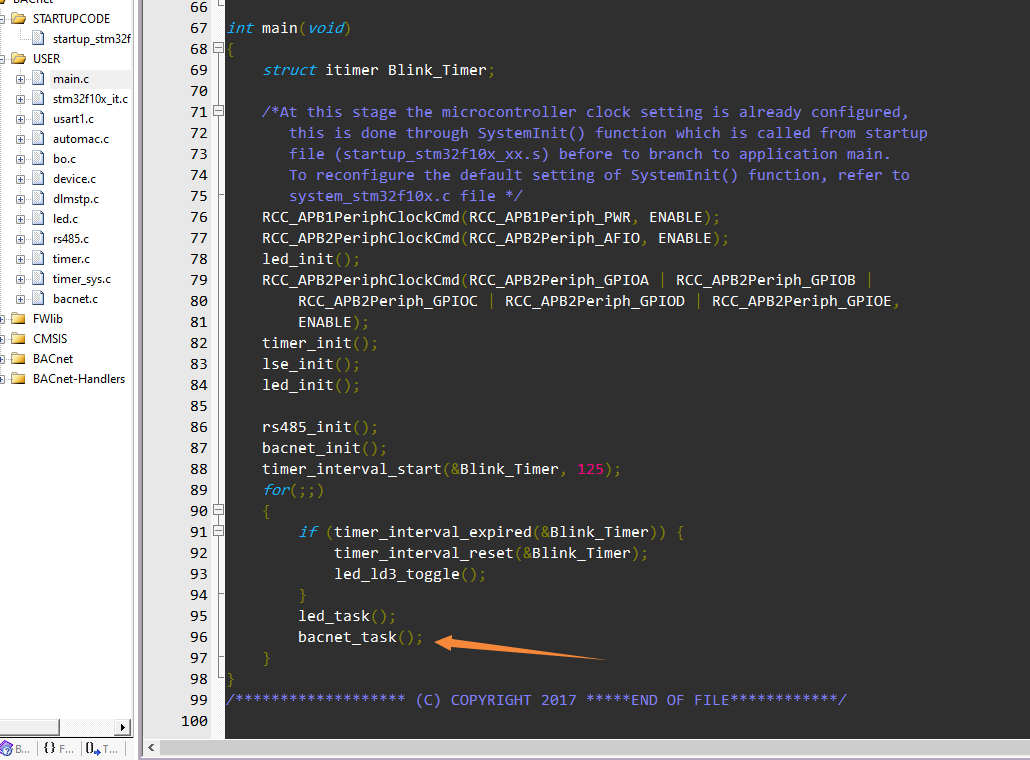Click led_ld3_toggle call on line 93
This screenshot has width=1030, height=760.
[x=410, y=574]
